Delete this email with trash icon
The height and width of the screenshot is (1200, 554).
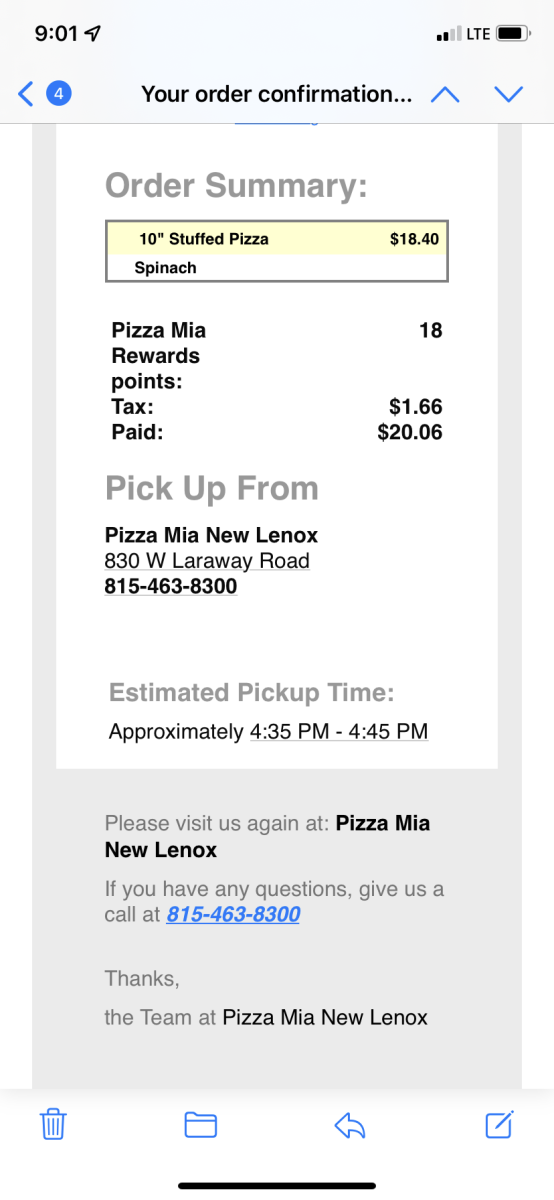(x=53, y=1124)
